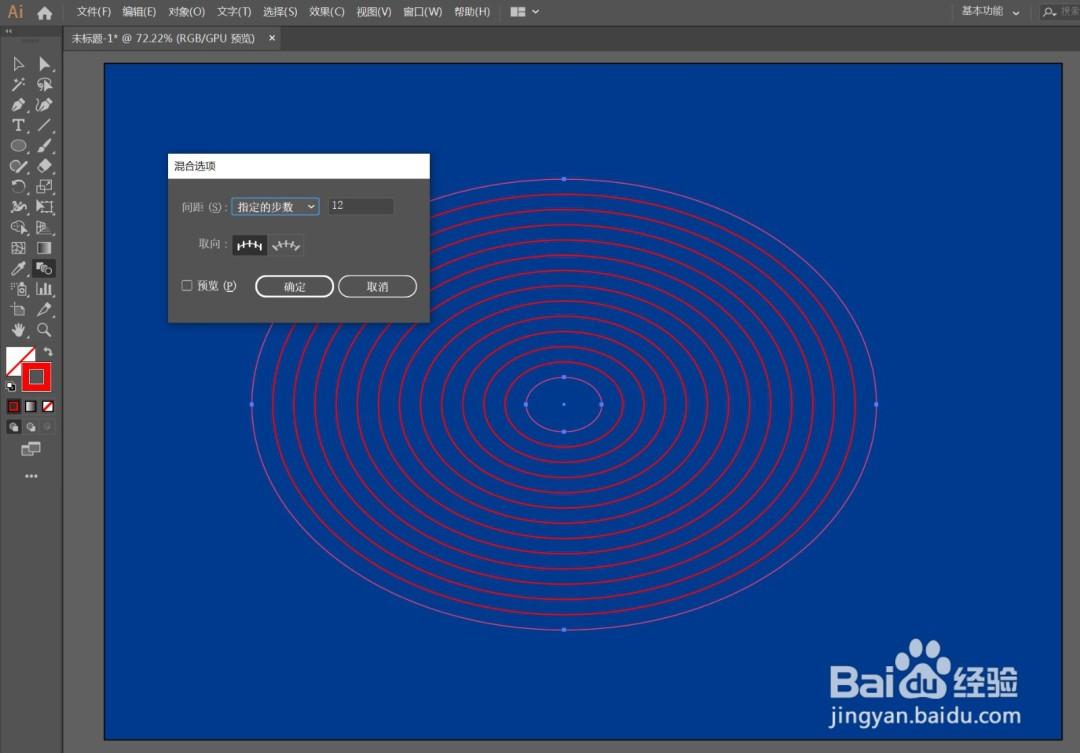Open the 对象(O) menu

(187, 12)
